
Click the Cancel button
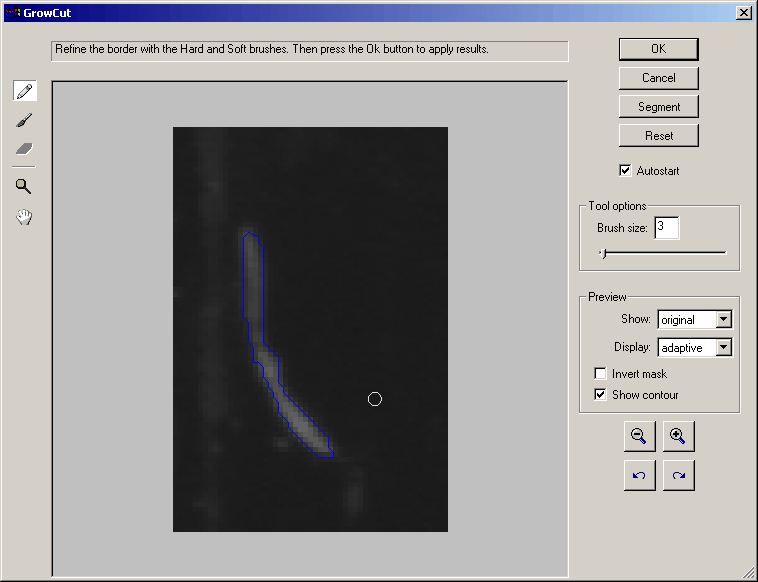[658, 78]
